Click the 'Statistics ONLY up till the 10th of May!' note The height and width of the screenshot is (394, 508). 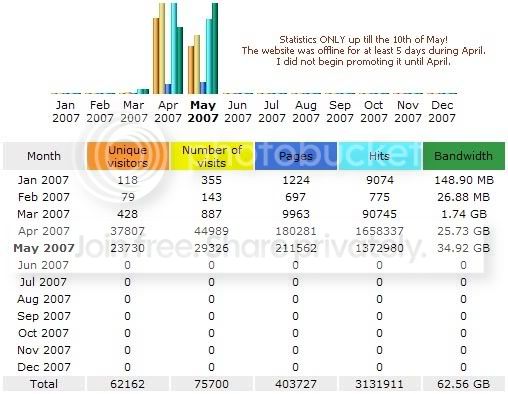363,40
